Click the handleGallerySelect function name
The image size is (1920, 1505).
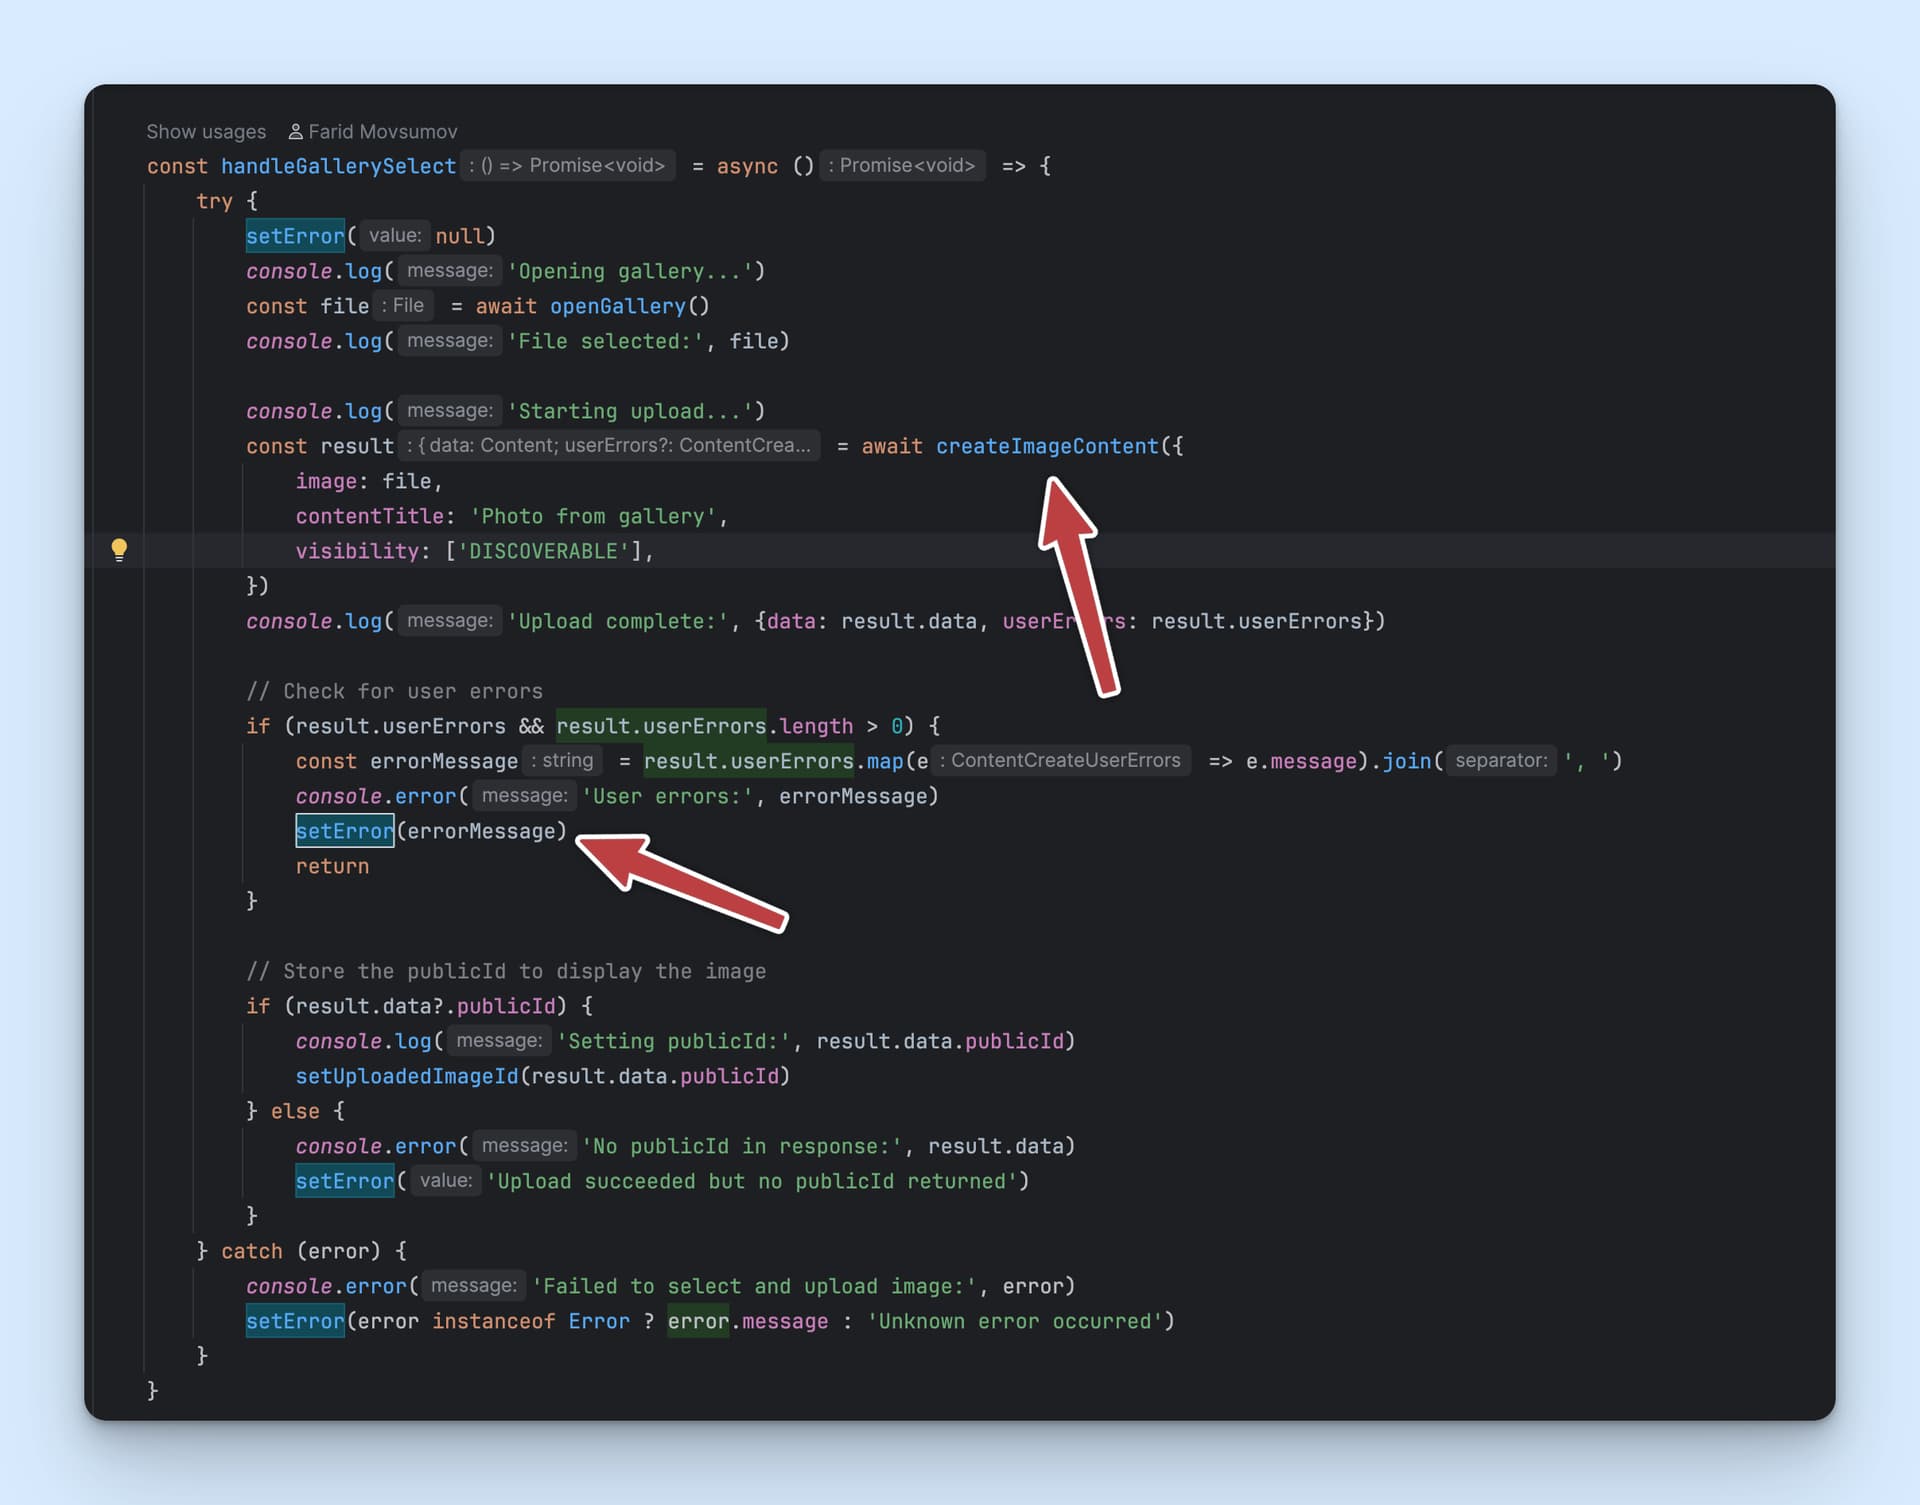[x=338, y=166]
